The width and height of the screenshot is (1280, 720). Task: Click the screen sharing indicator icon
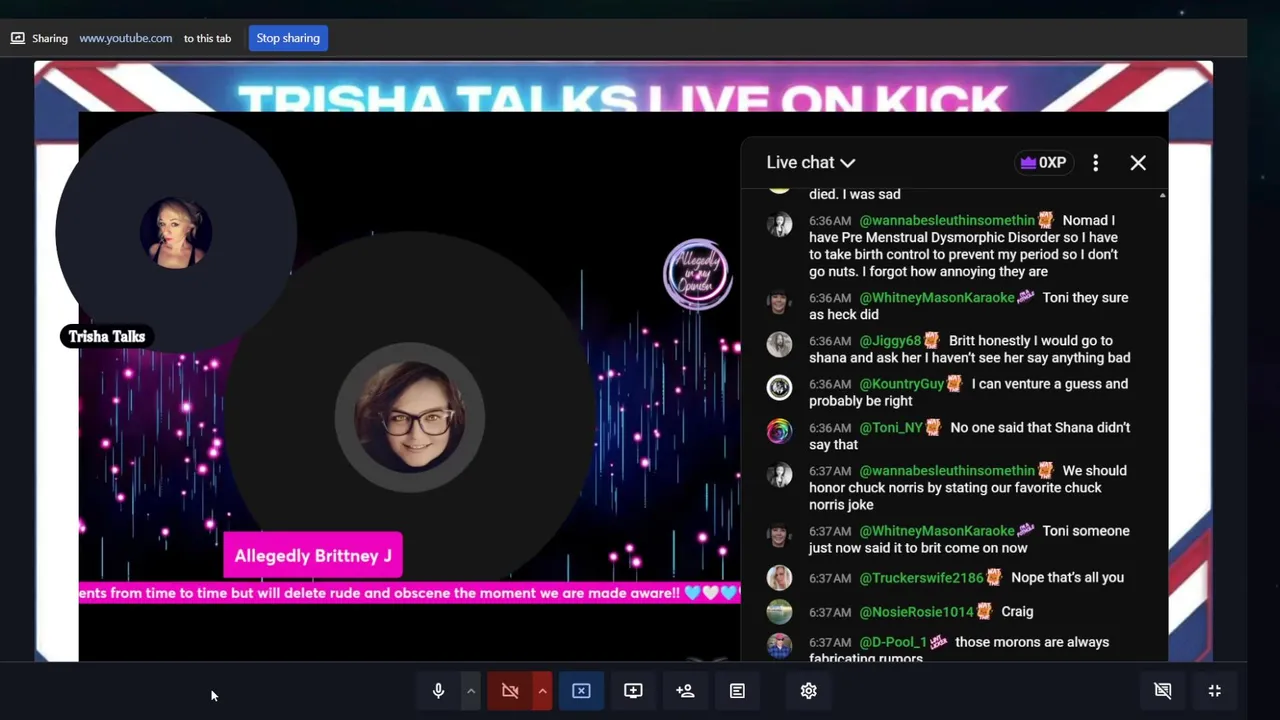[x=17, y=38]
